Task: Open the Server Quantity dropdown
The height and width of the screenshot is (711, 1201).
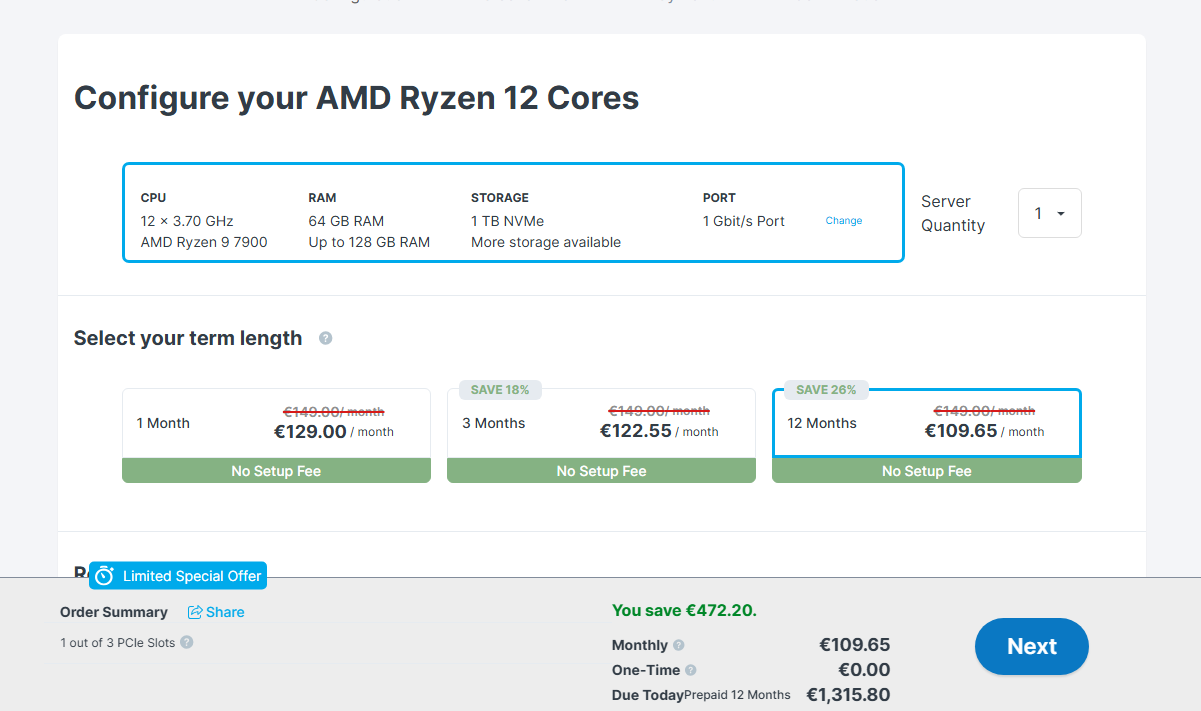Action: point(1049,213)
